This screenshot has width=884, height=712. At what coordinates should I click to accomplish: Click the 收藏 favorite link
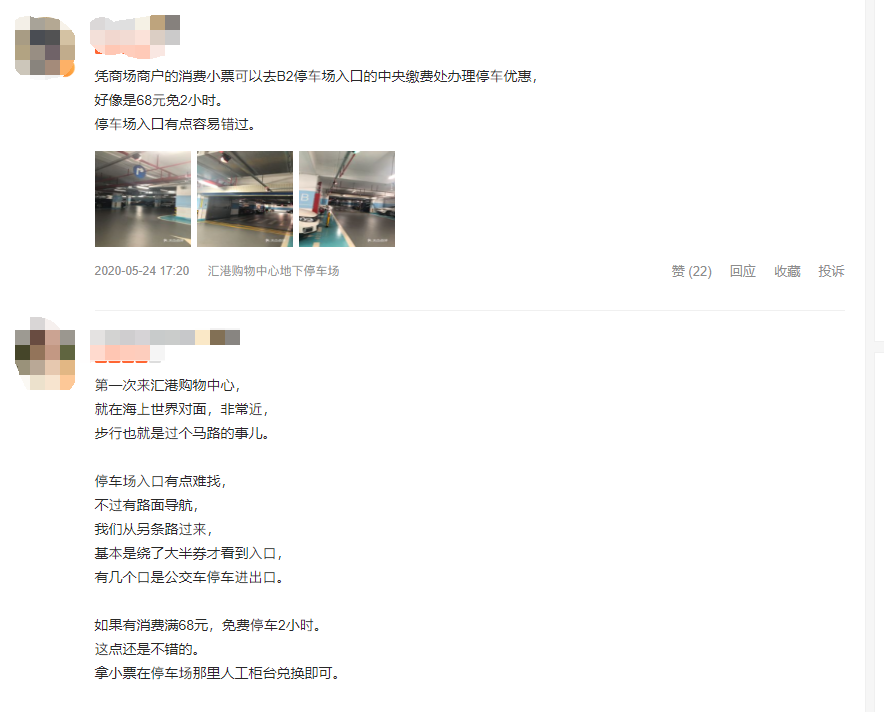pyautogui.click(x=787, y=271)
